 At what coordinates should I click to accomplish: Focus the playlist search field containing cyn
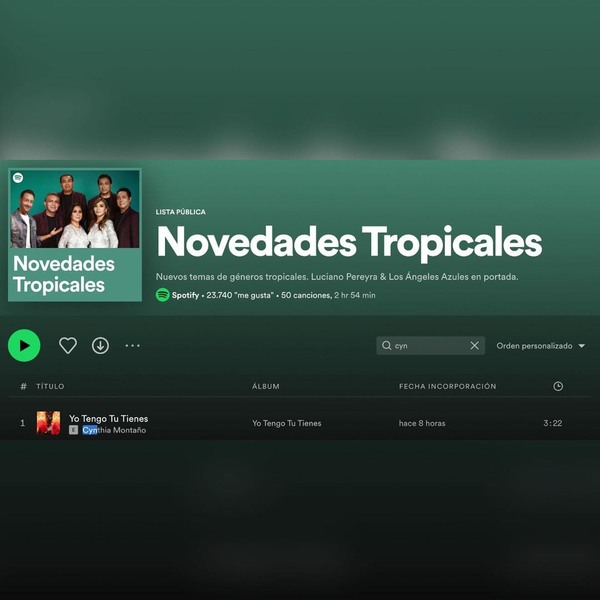(430, 346)
